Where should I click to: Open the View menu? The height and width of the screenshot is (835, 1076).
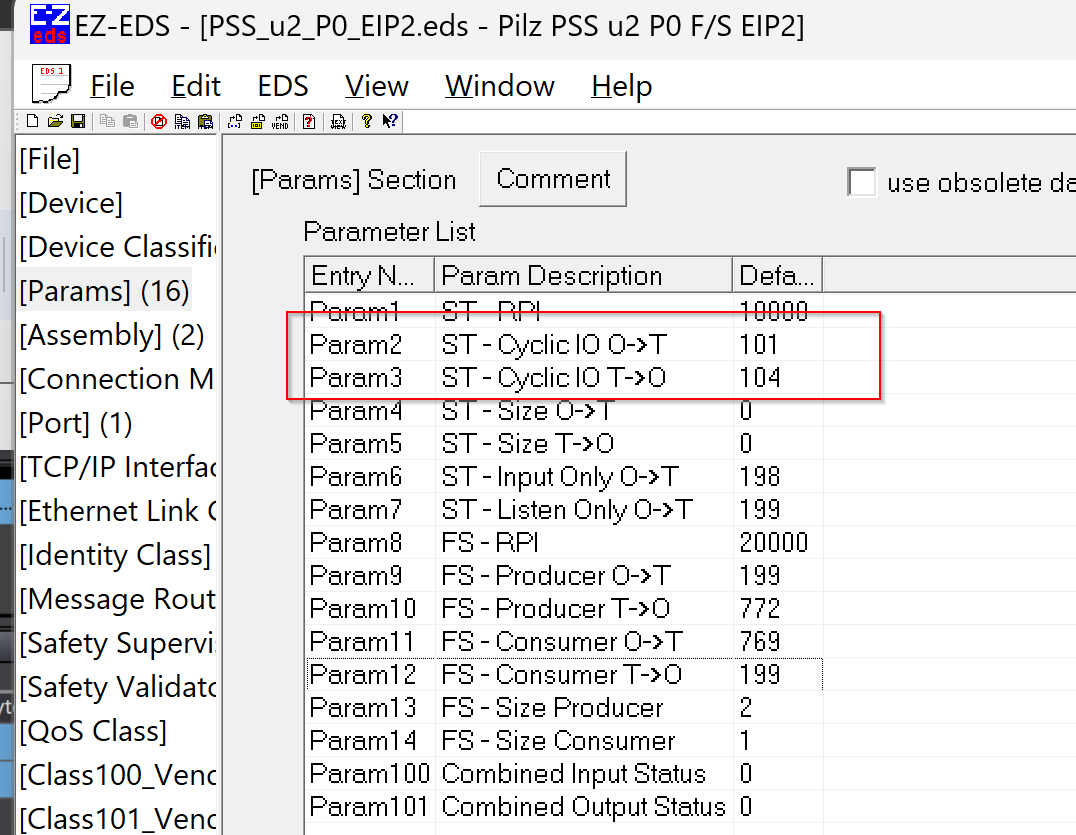376,86
